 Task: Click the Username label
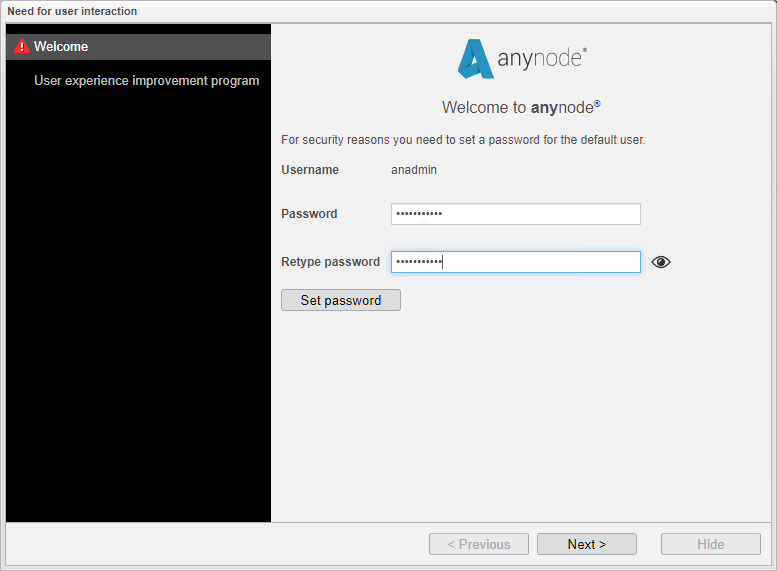coord(310,170)
